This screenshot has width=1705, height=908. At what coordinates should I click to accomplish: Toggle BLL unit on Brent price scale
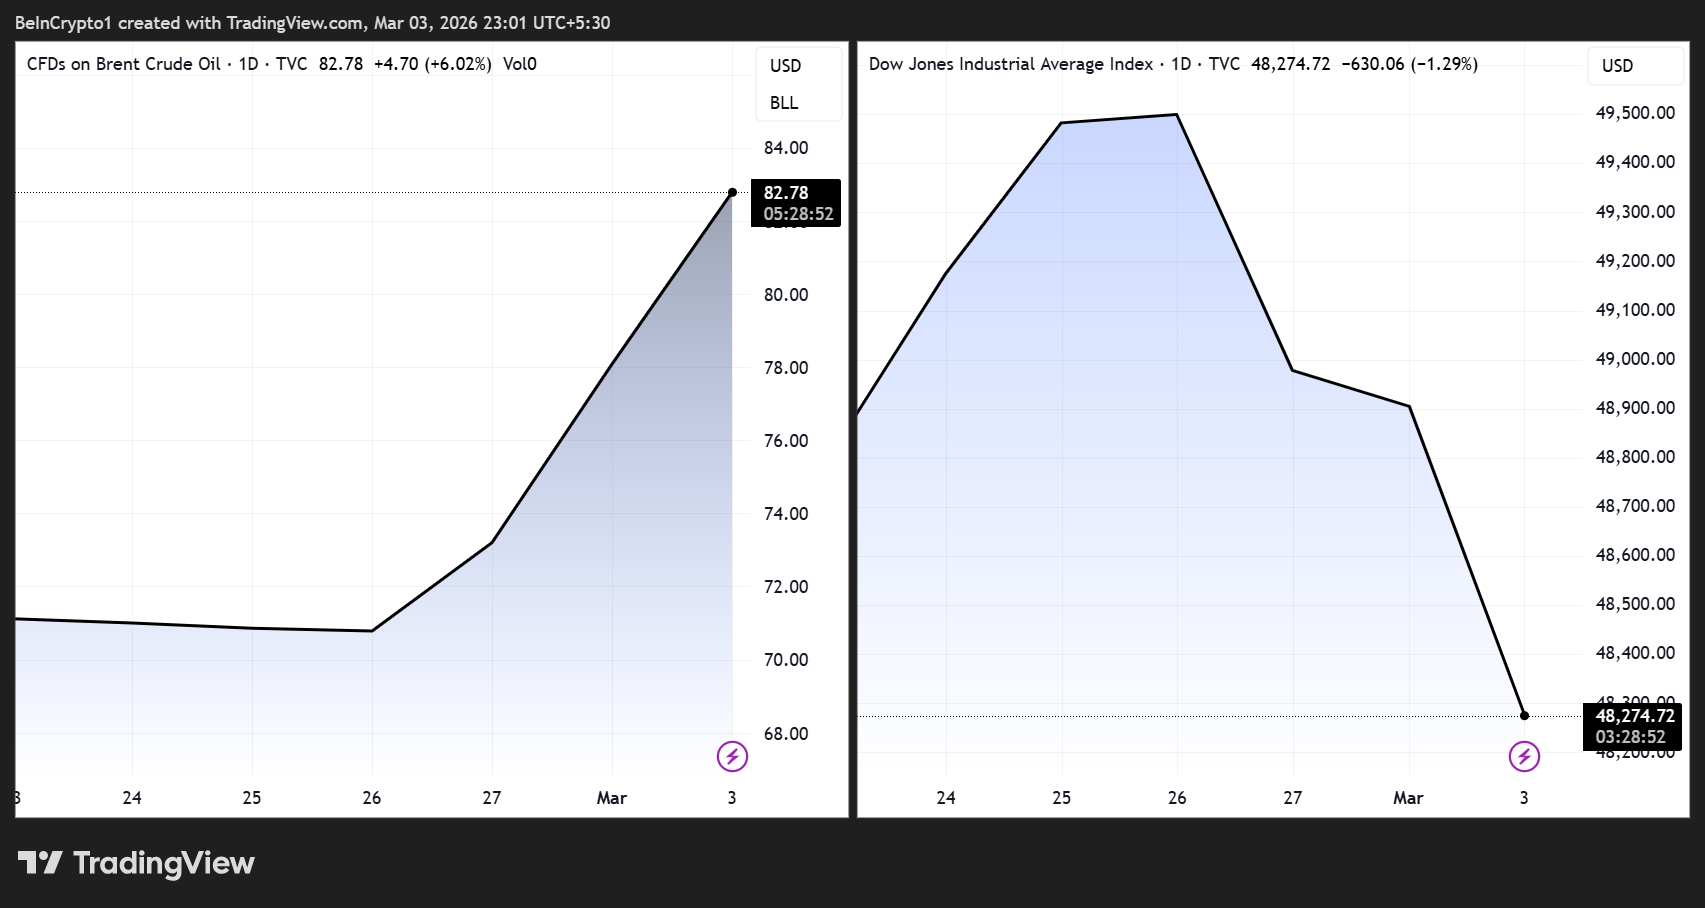(787, 102)
